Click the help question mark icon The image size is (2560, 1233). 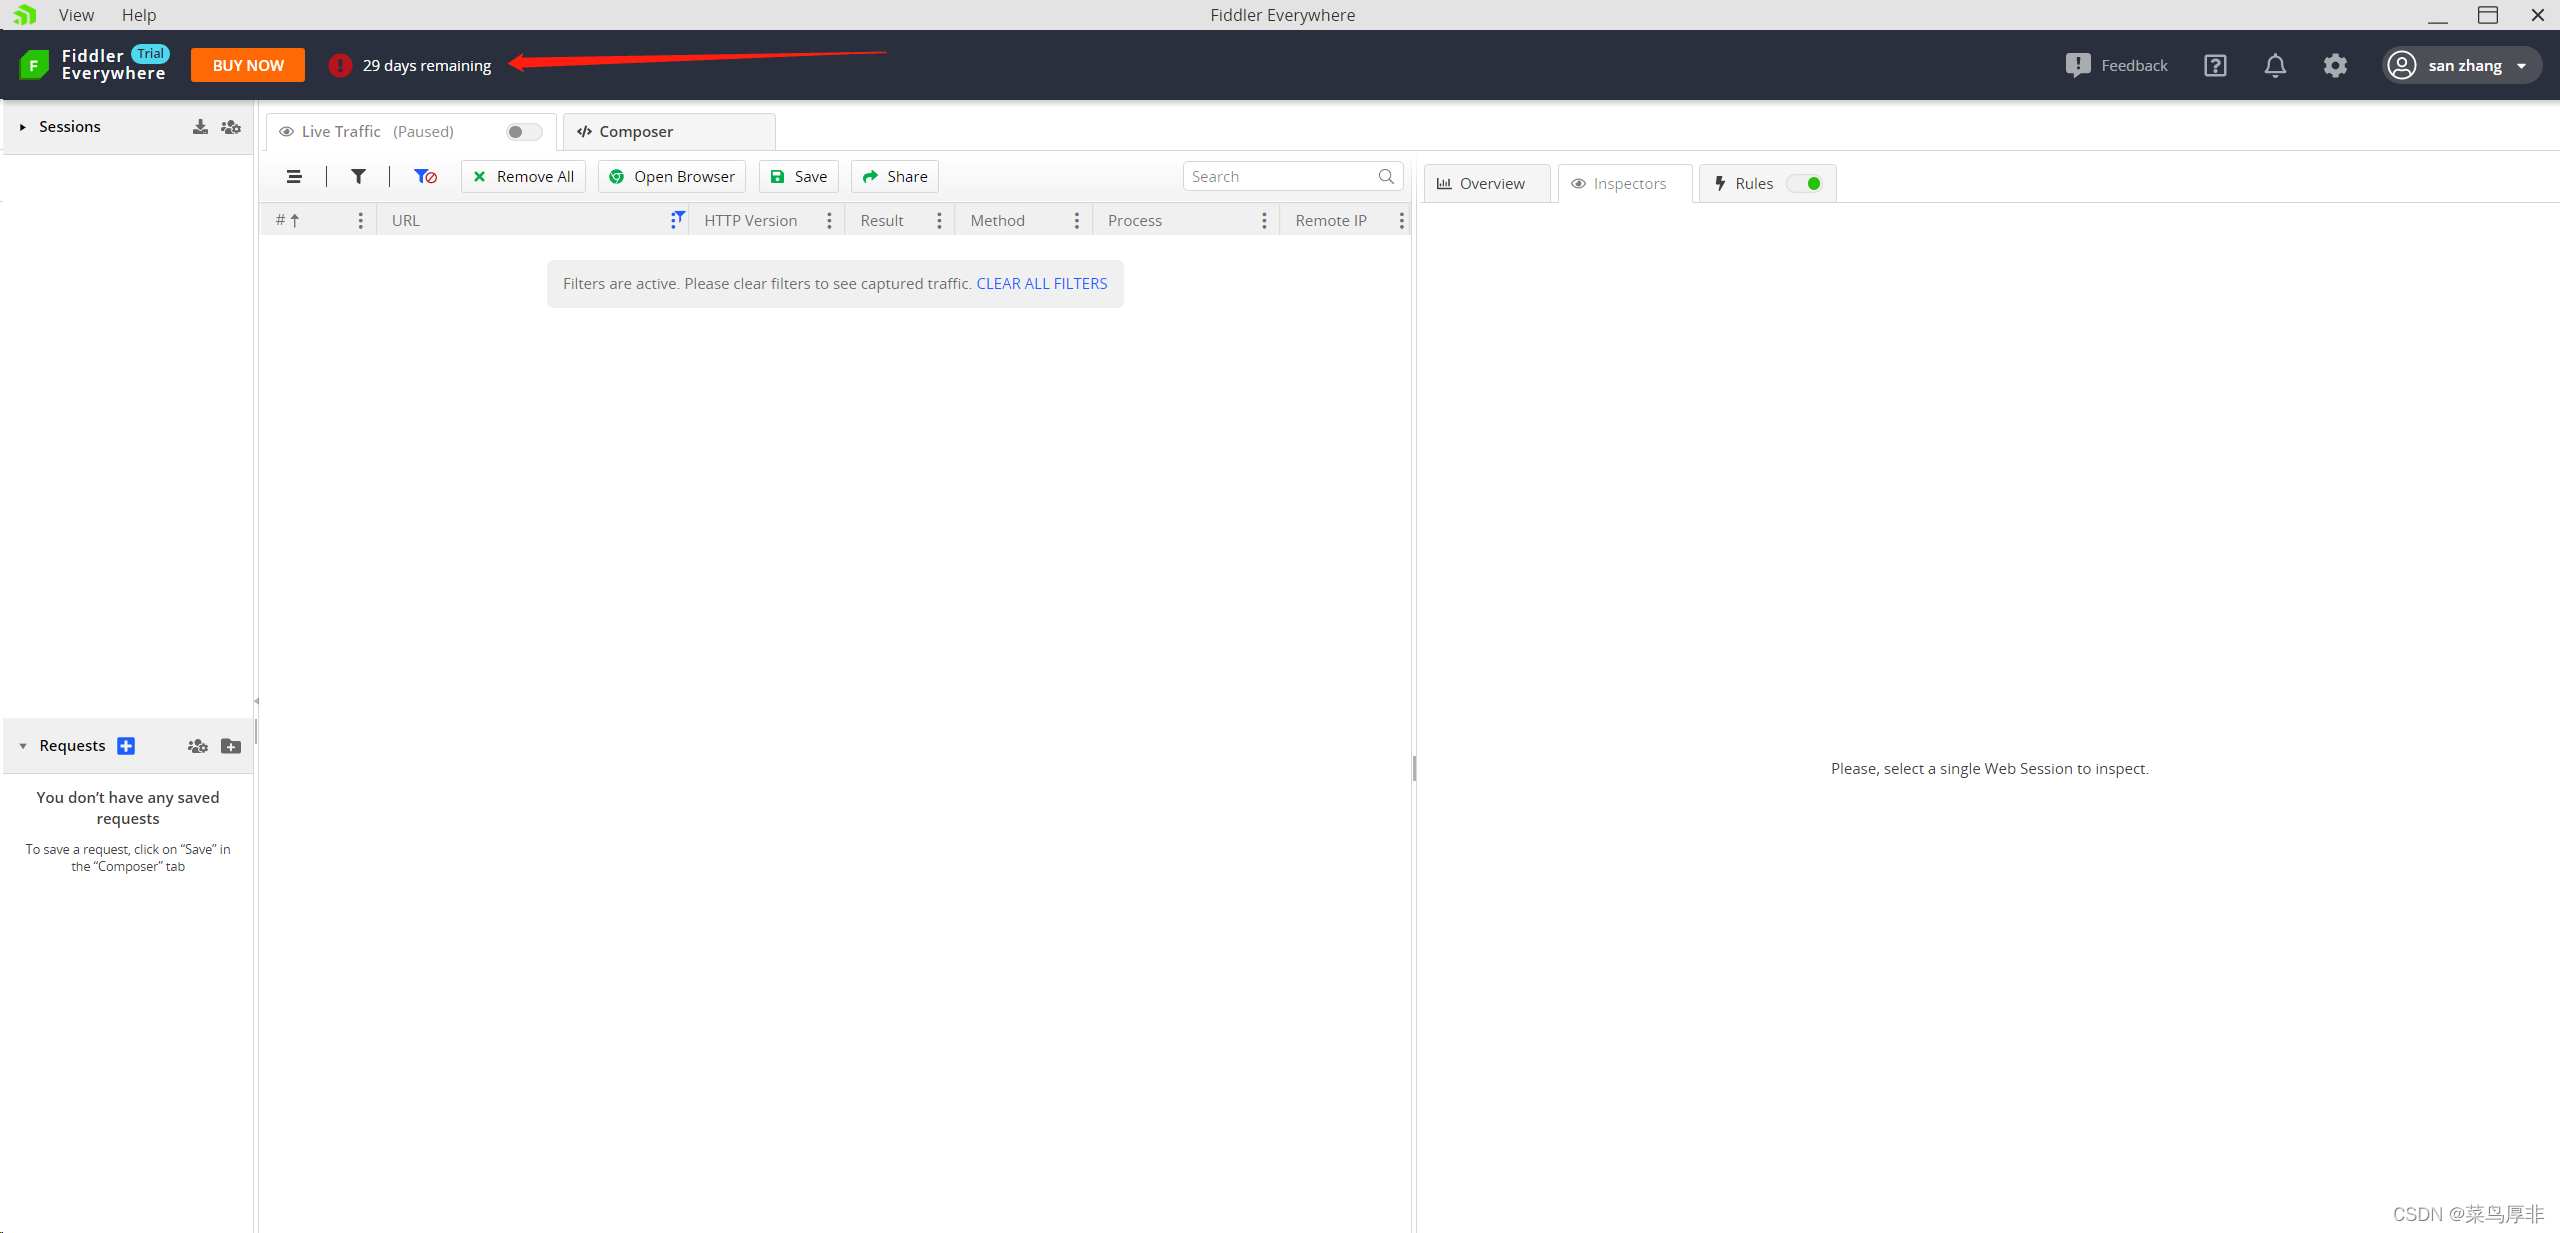2215,66
